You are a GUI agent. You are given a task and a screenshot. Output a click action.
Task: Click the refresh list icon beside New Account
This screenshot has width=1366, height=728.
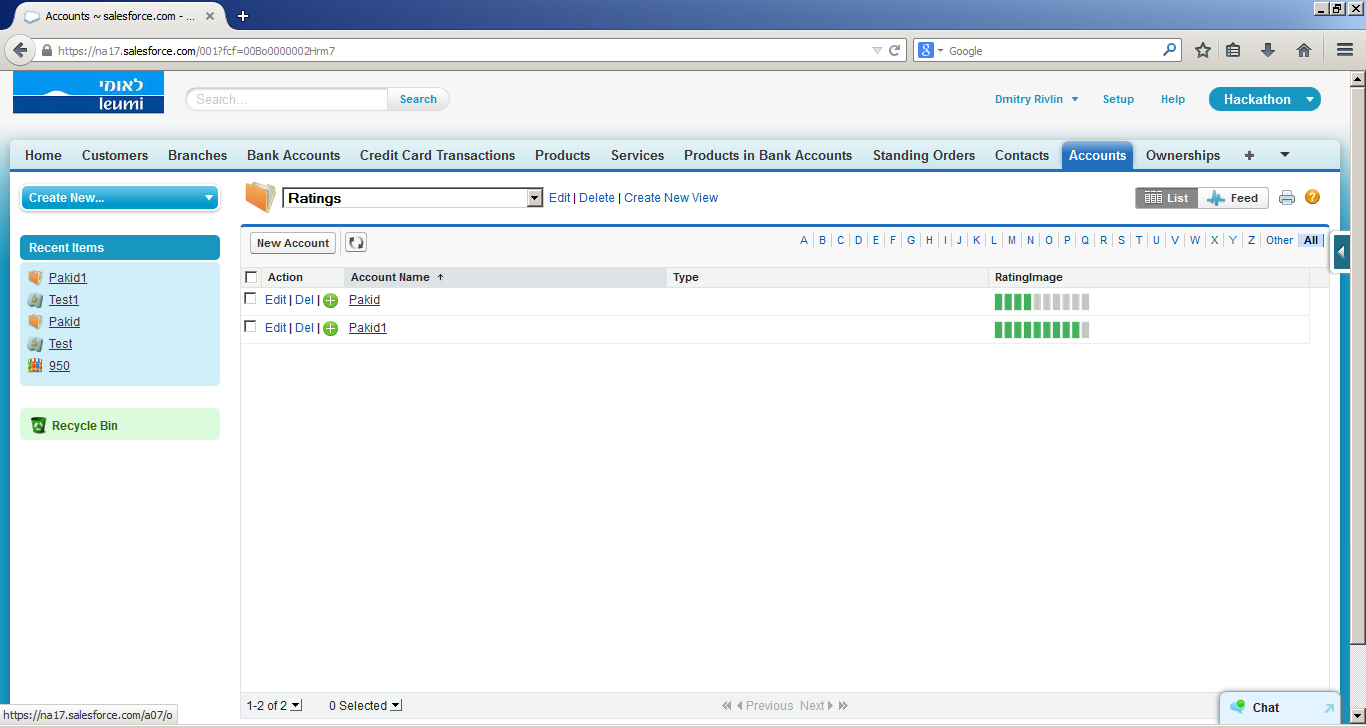click(x=356, y=243)
